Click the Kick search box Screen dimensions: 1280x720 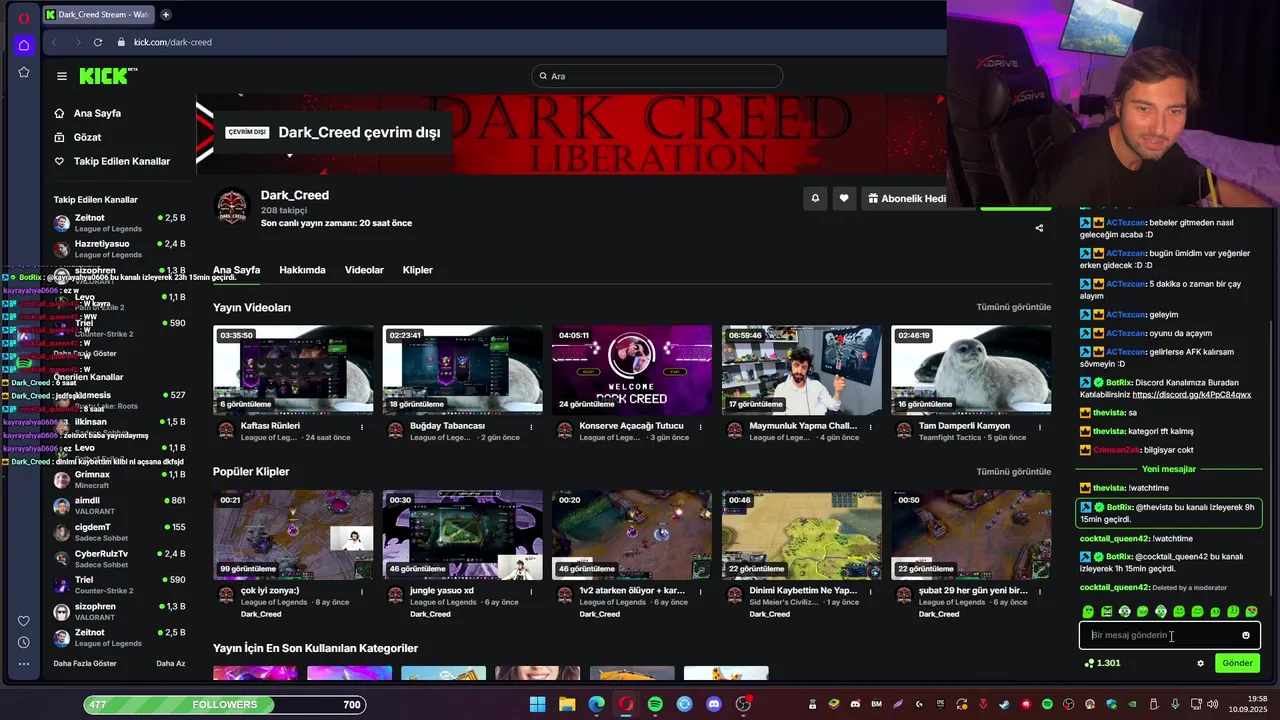coord(657,76)
